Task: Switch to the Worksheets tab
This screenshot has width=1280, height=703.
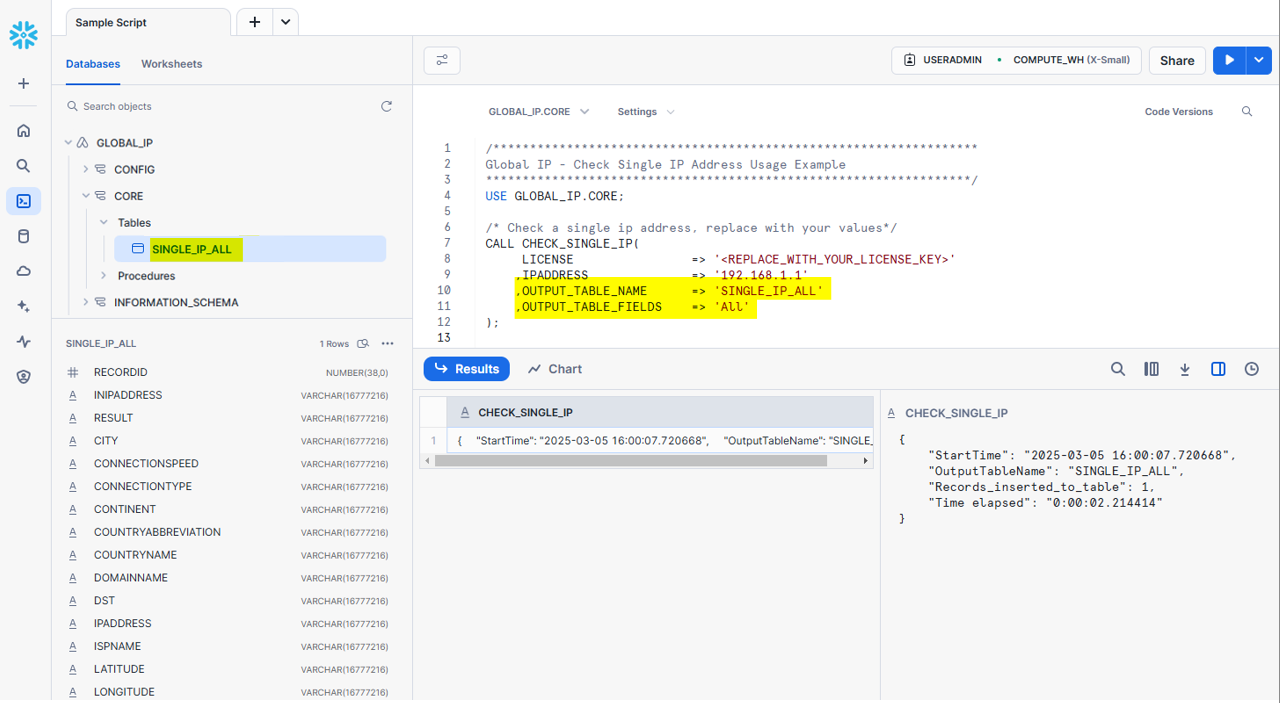Action: click(x=172, y=64)
